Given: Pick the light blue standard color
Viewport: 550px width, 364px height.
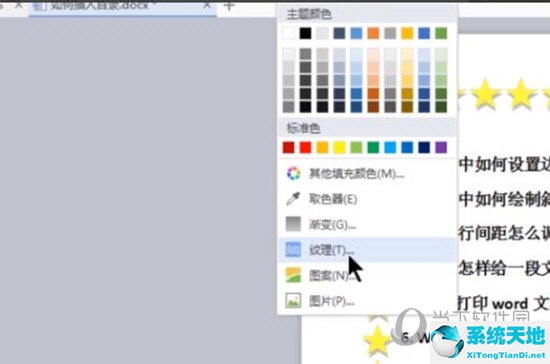Looking at the screenshot, I should 390,148.
